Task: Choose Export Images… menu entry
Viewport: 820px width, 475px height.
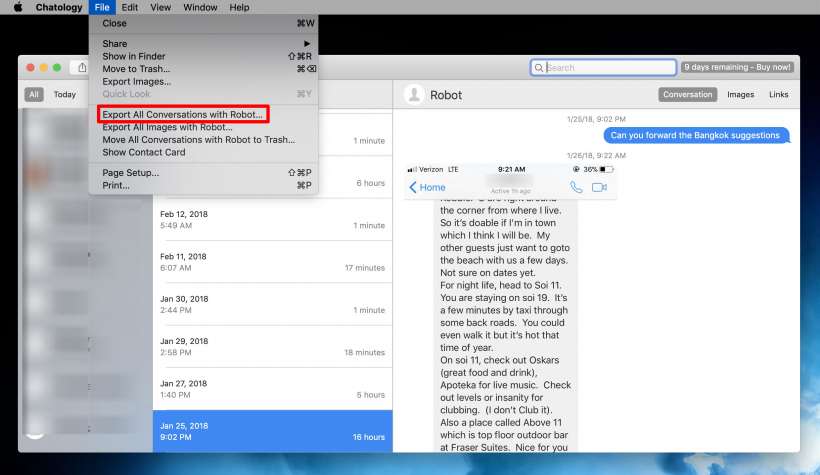Action: (x=203, y=82)
